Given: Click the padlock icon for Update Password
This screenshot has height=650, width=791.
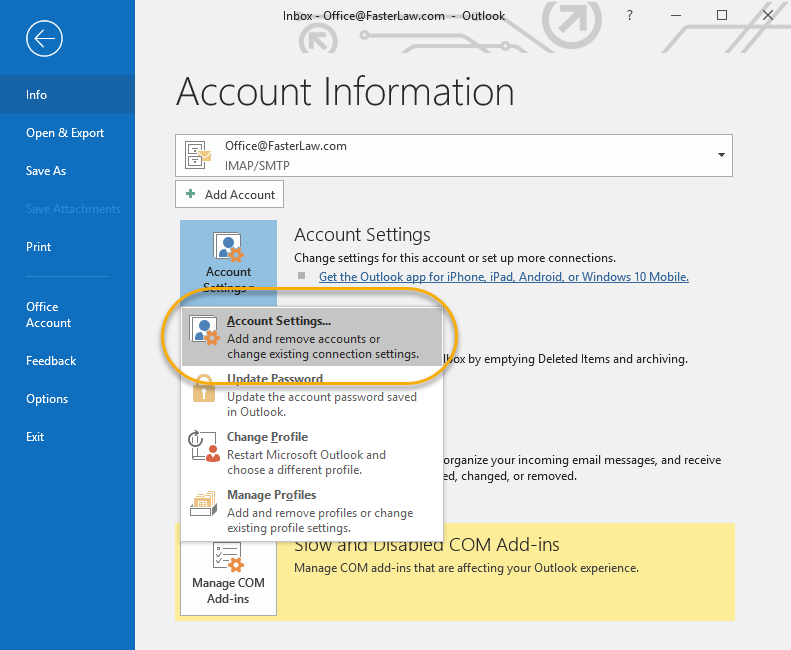Looking at the screenshot, I should pyautogui.click(x=204, y=388).
